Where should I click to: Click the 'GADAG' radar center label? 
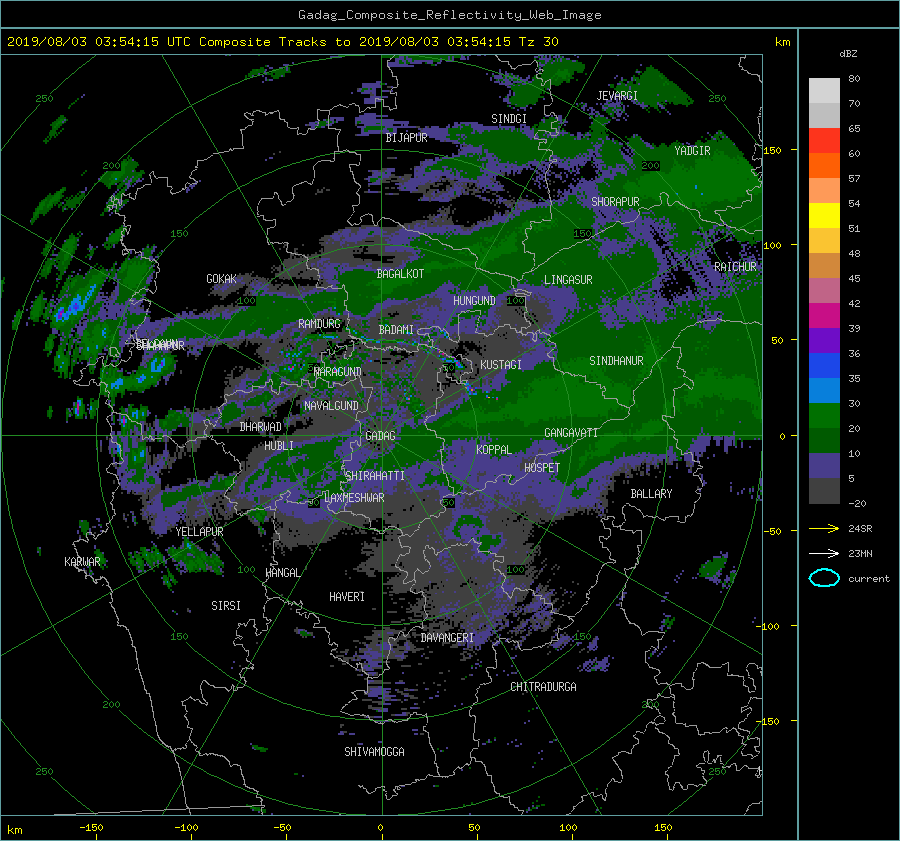[380, 436]
